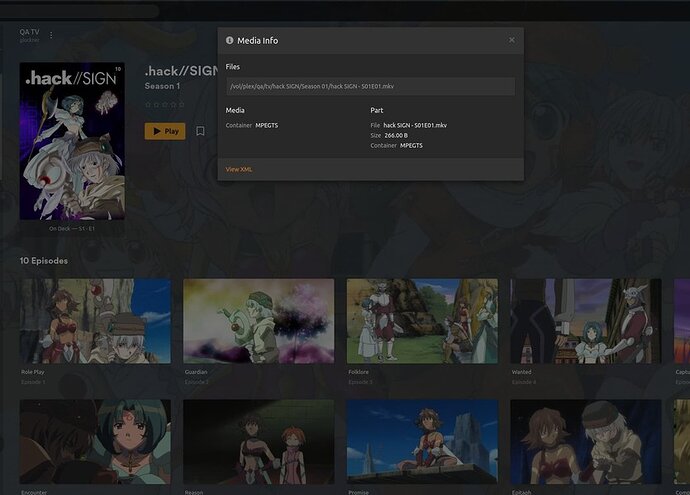Open the Encounter episode thumbnail
Image resolution: width=690 pixels, height=495 pixels.
tap(95, 442)
